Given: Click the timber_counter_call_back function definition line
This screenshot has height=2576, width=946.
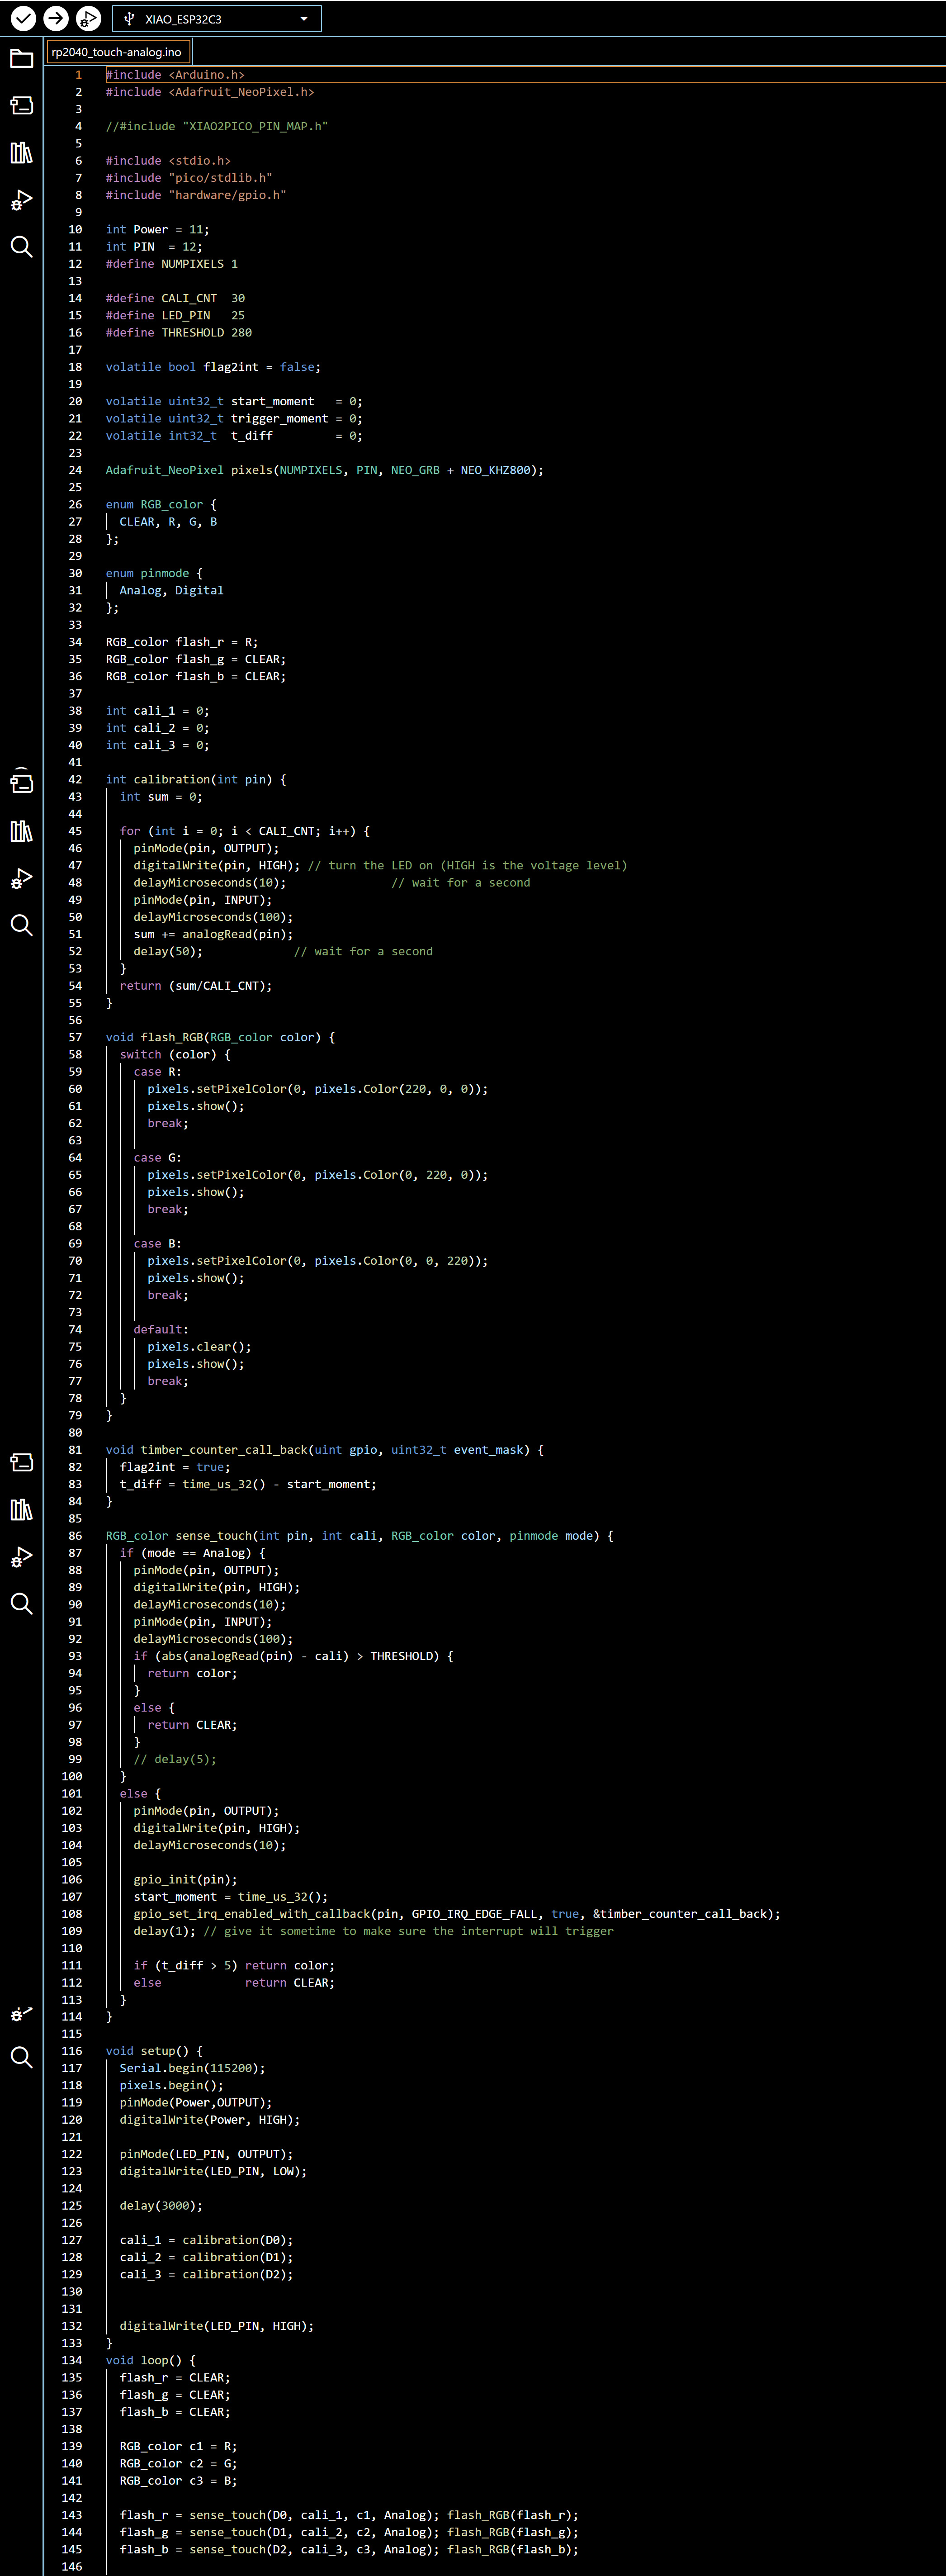Looking at the screenshot, I should [325, 1450].
